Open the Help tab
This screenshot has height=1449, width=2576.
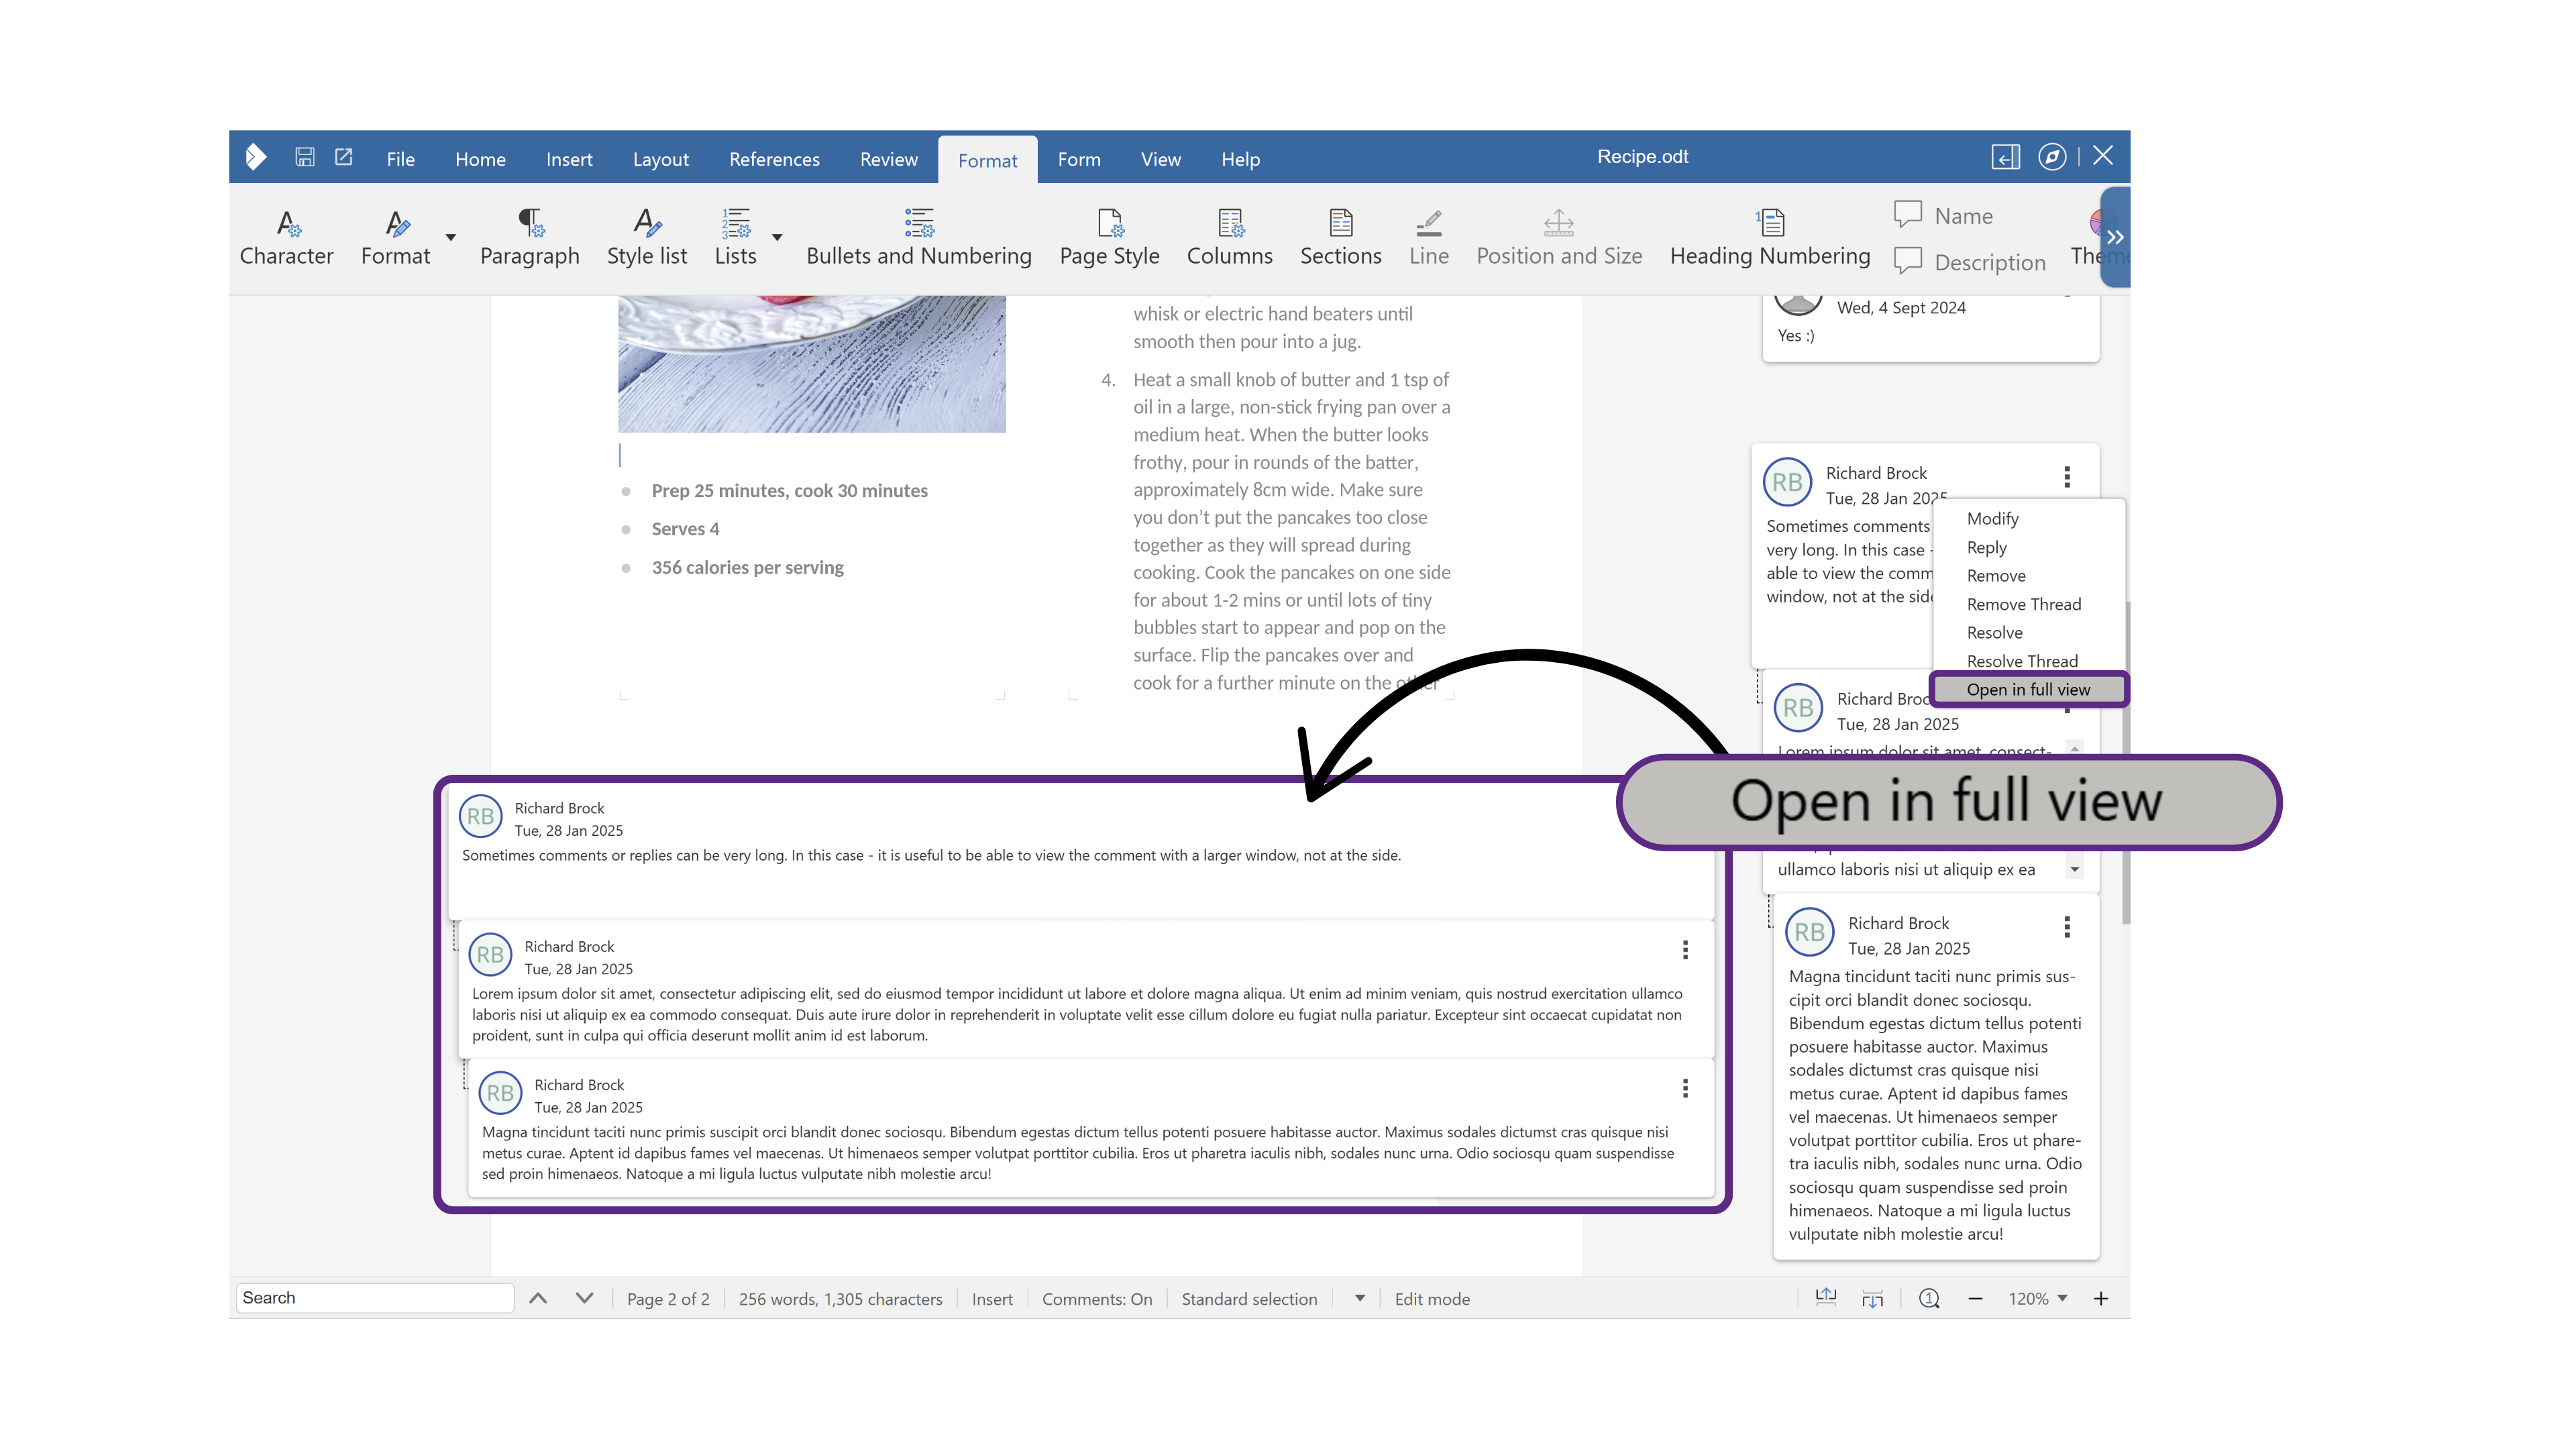[1240, 159]
